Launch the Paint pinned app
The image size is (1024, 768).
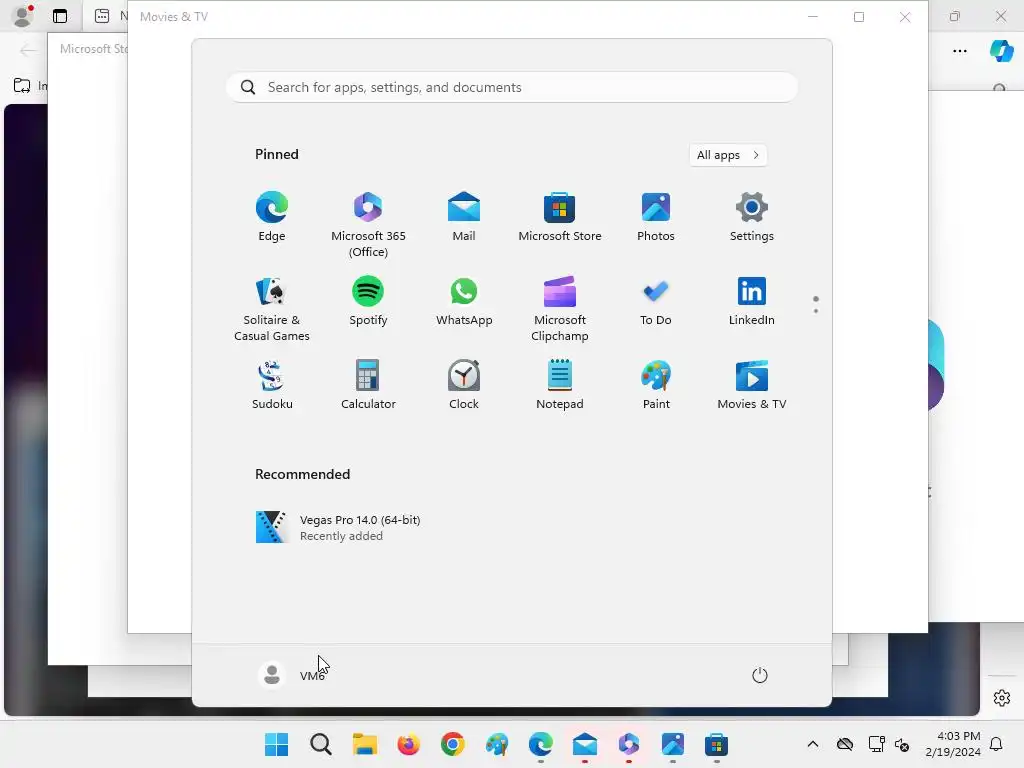click(x=656, y=385)
